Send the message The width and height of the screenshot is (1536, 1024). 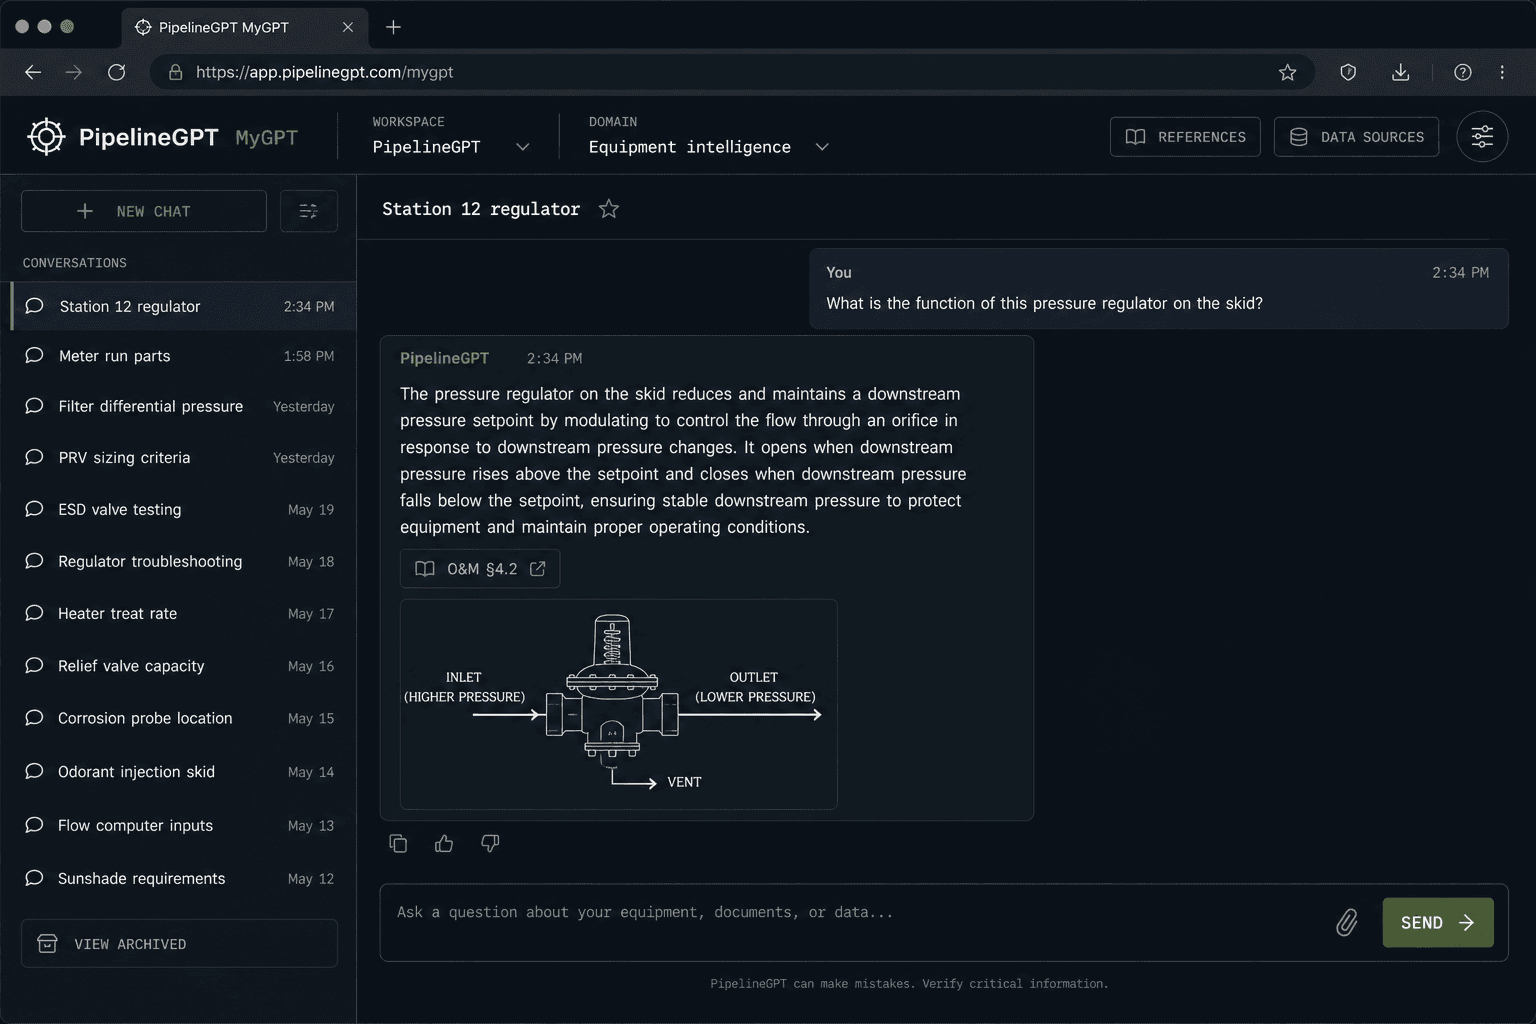point(1438,922)
